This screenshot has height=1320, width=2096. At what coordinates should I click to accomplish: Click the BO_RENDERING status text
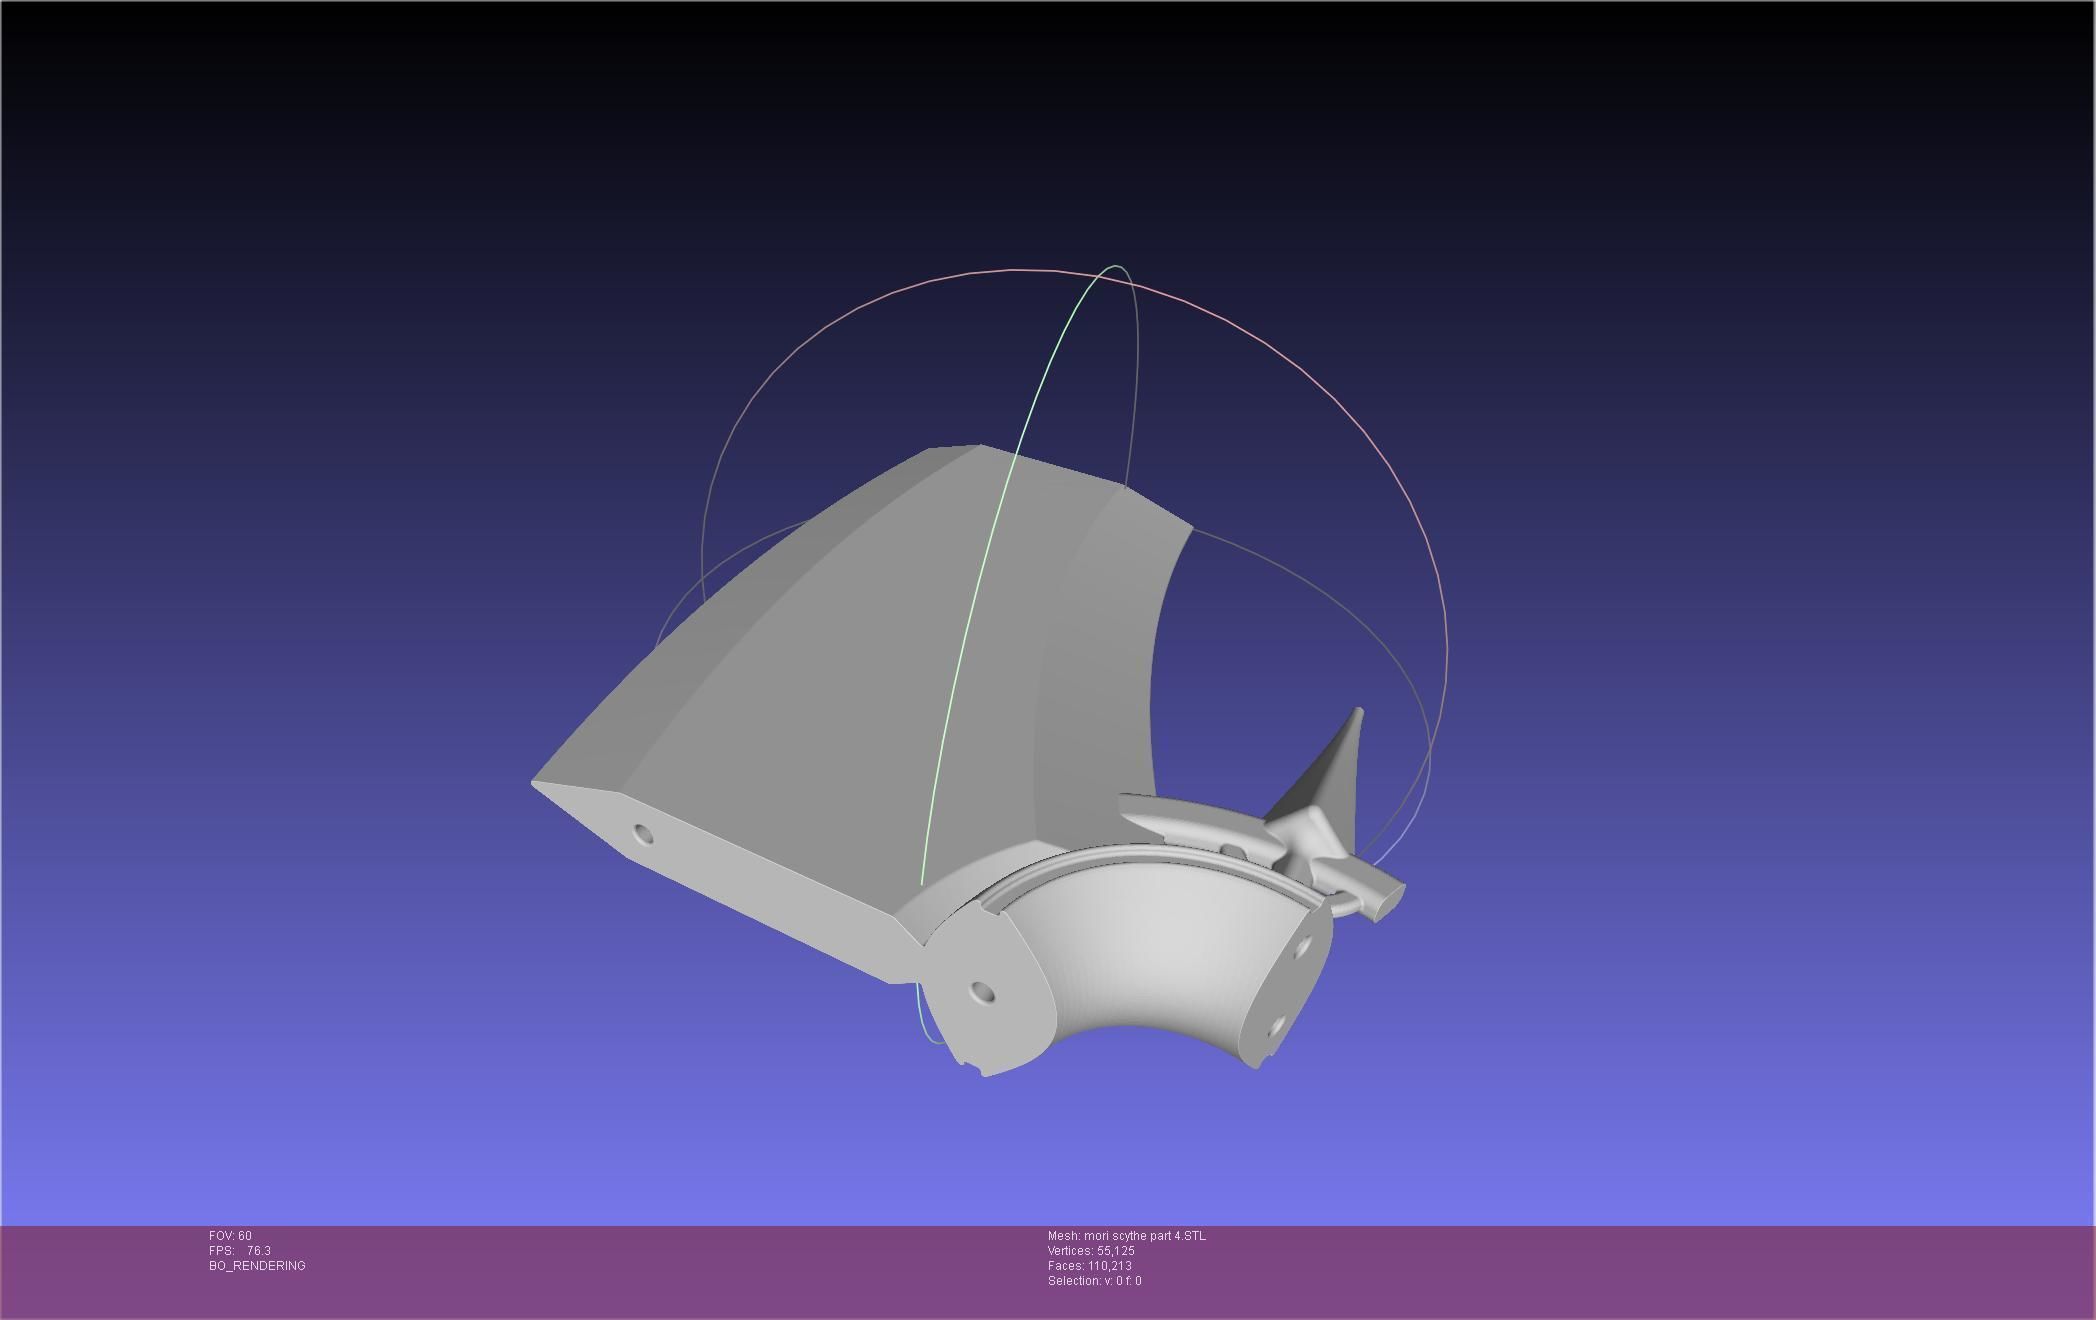tap(257, 1266)
